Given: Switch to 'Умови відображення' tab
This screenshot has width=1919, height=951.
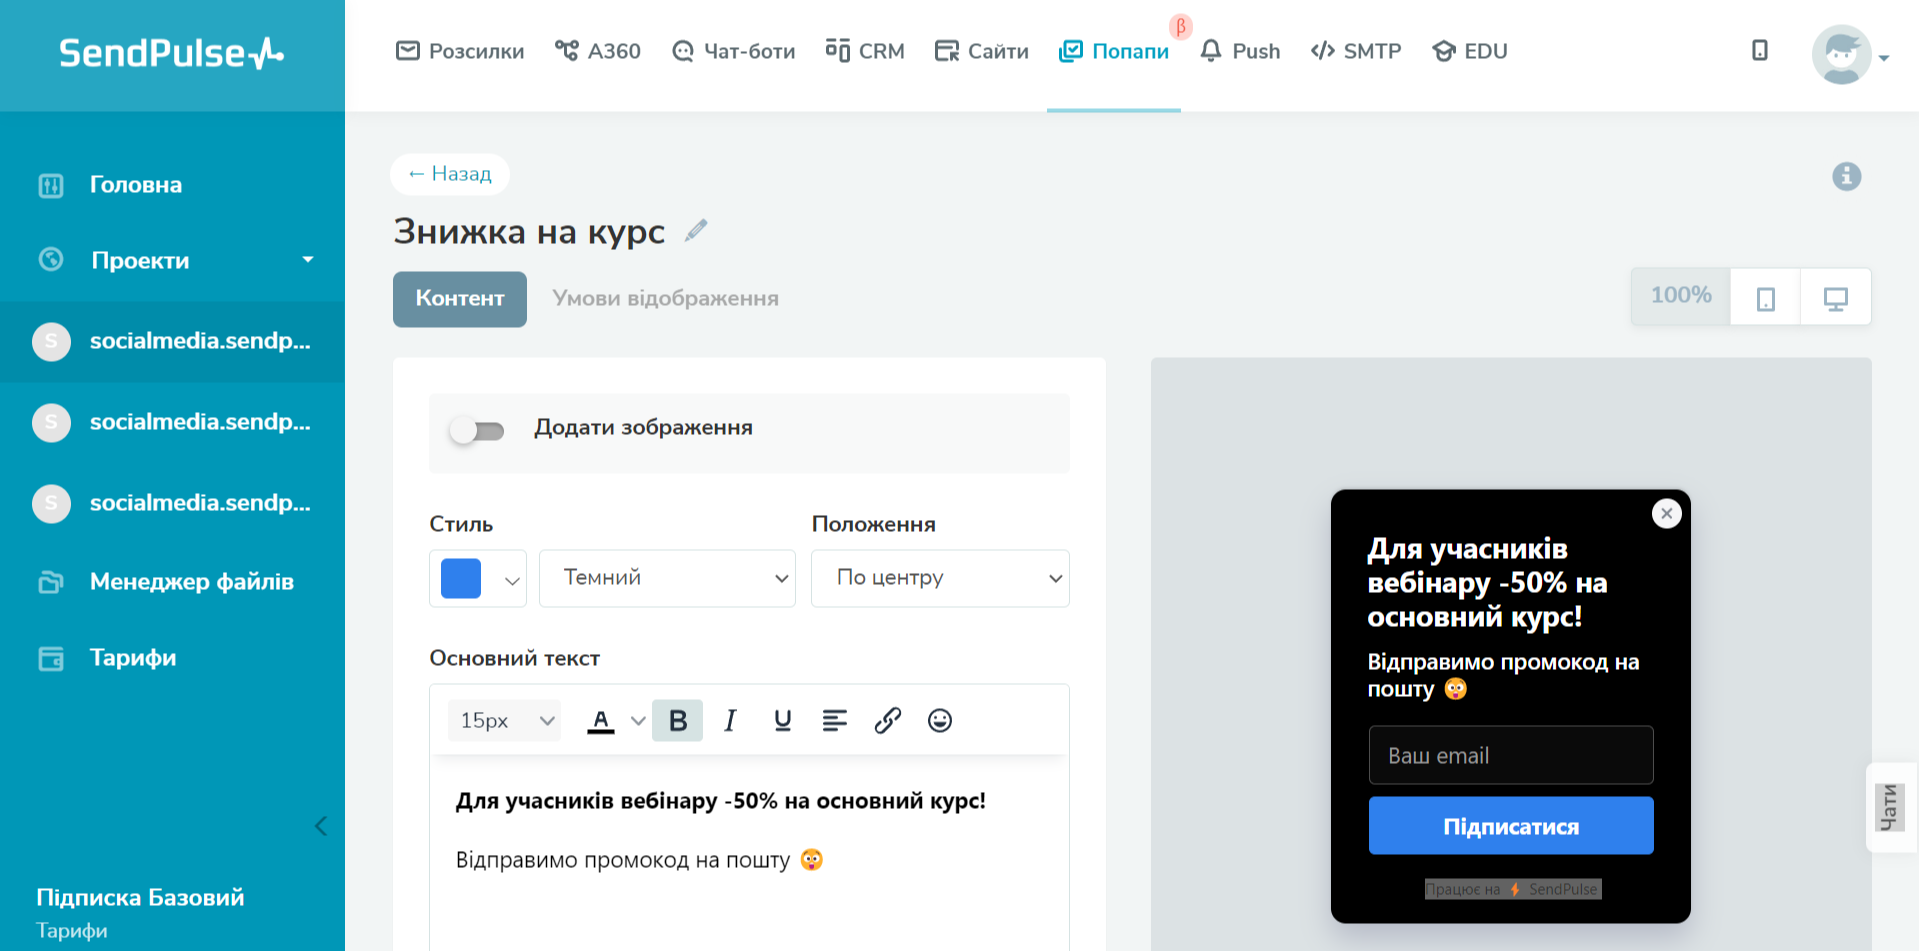Looking at the screenshot, I should [665, 299].
